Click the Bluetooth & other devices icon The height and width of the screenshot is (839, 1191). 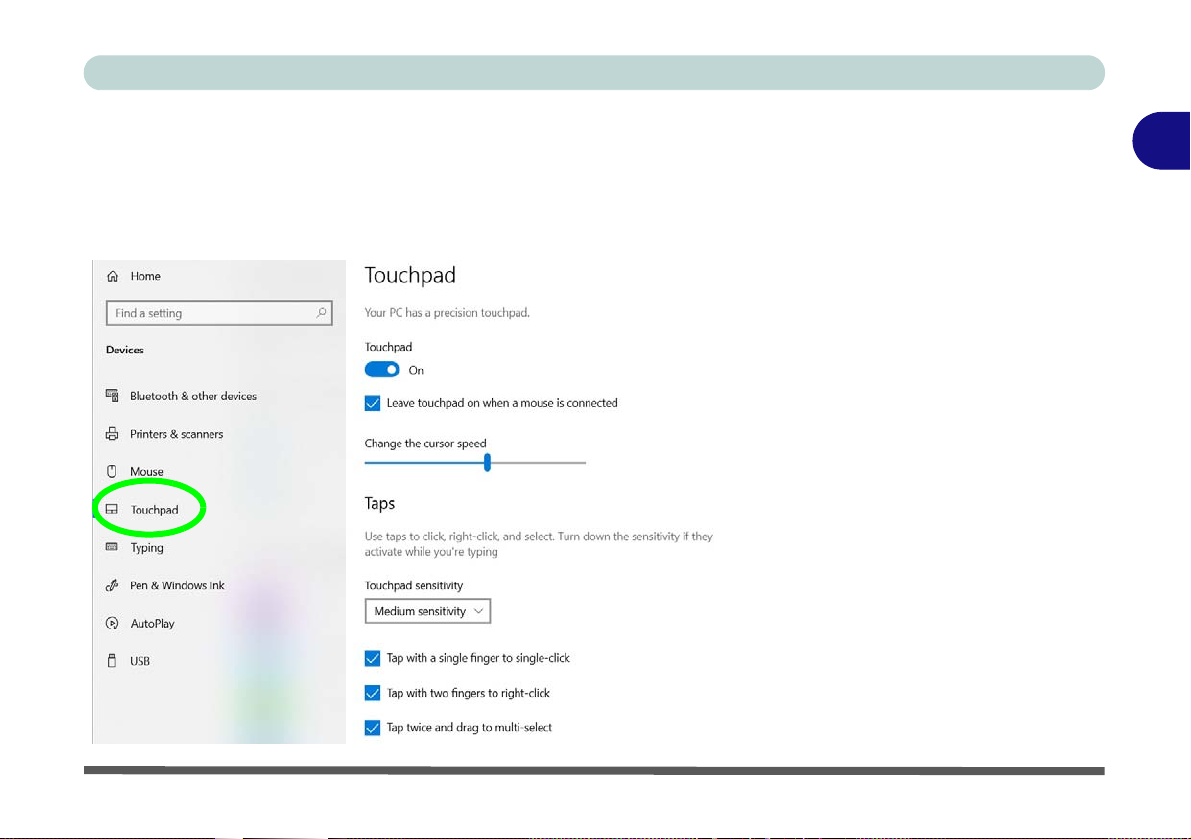[x=112, y=396]
